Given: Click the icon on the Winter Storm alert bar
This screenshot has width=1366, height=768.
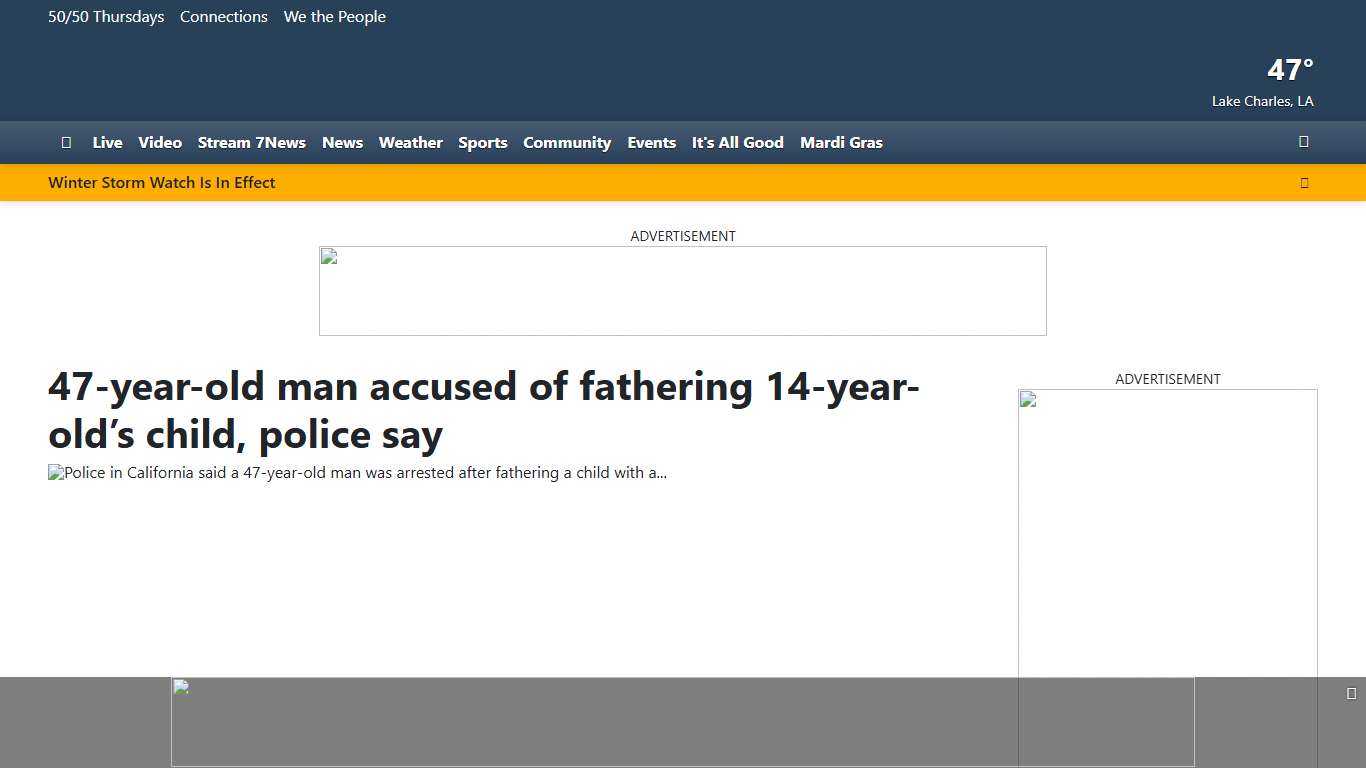Looking at the screenshot, I should [1304, 182].
